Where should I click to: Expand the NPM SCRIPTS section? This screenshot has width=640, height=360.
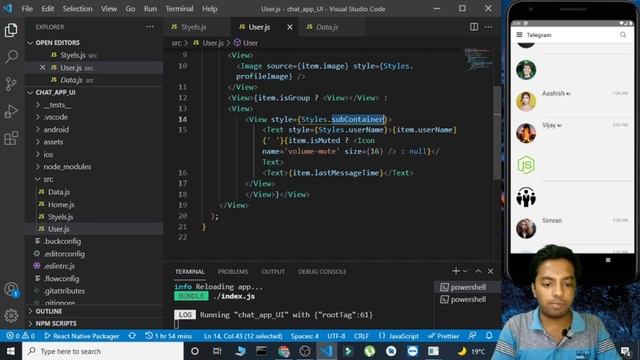tap(56, 323)
